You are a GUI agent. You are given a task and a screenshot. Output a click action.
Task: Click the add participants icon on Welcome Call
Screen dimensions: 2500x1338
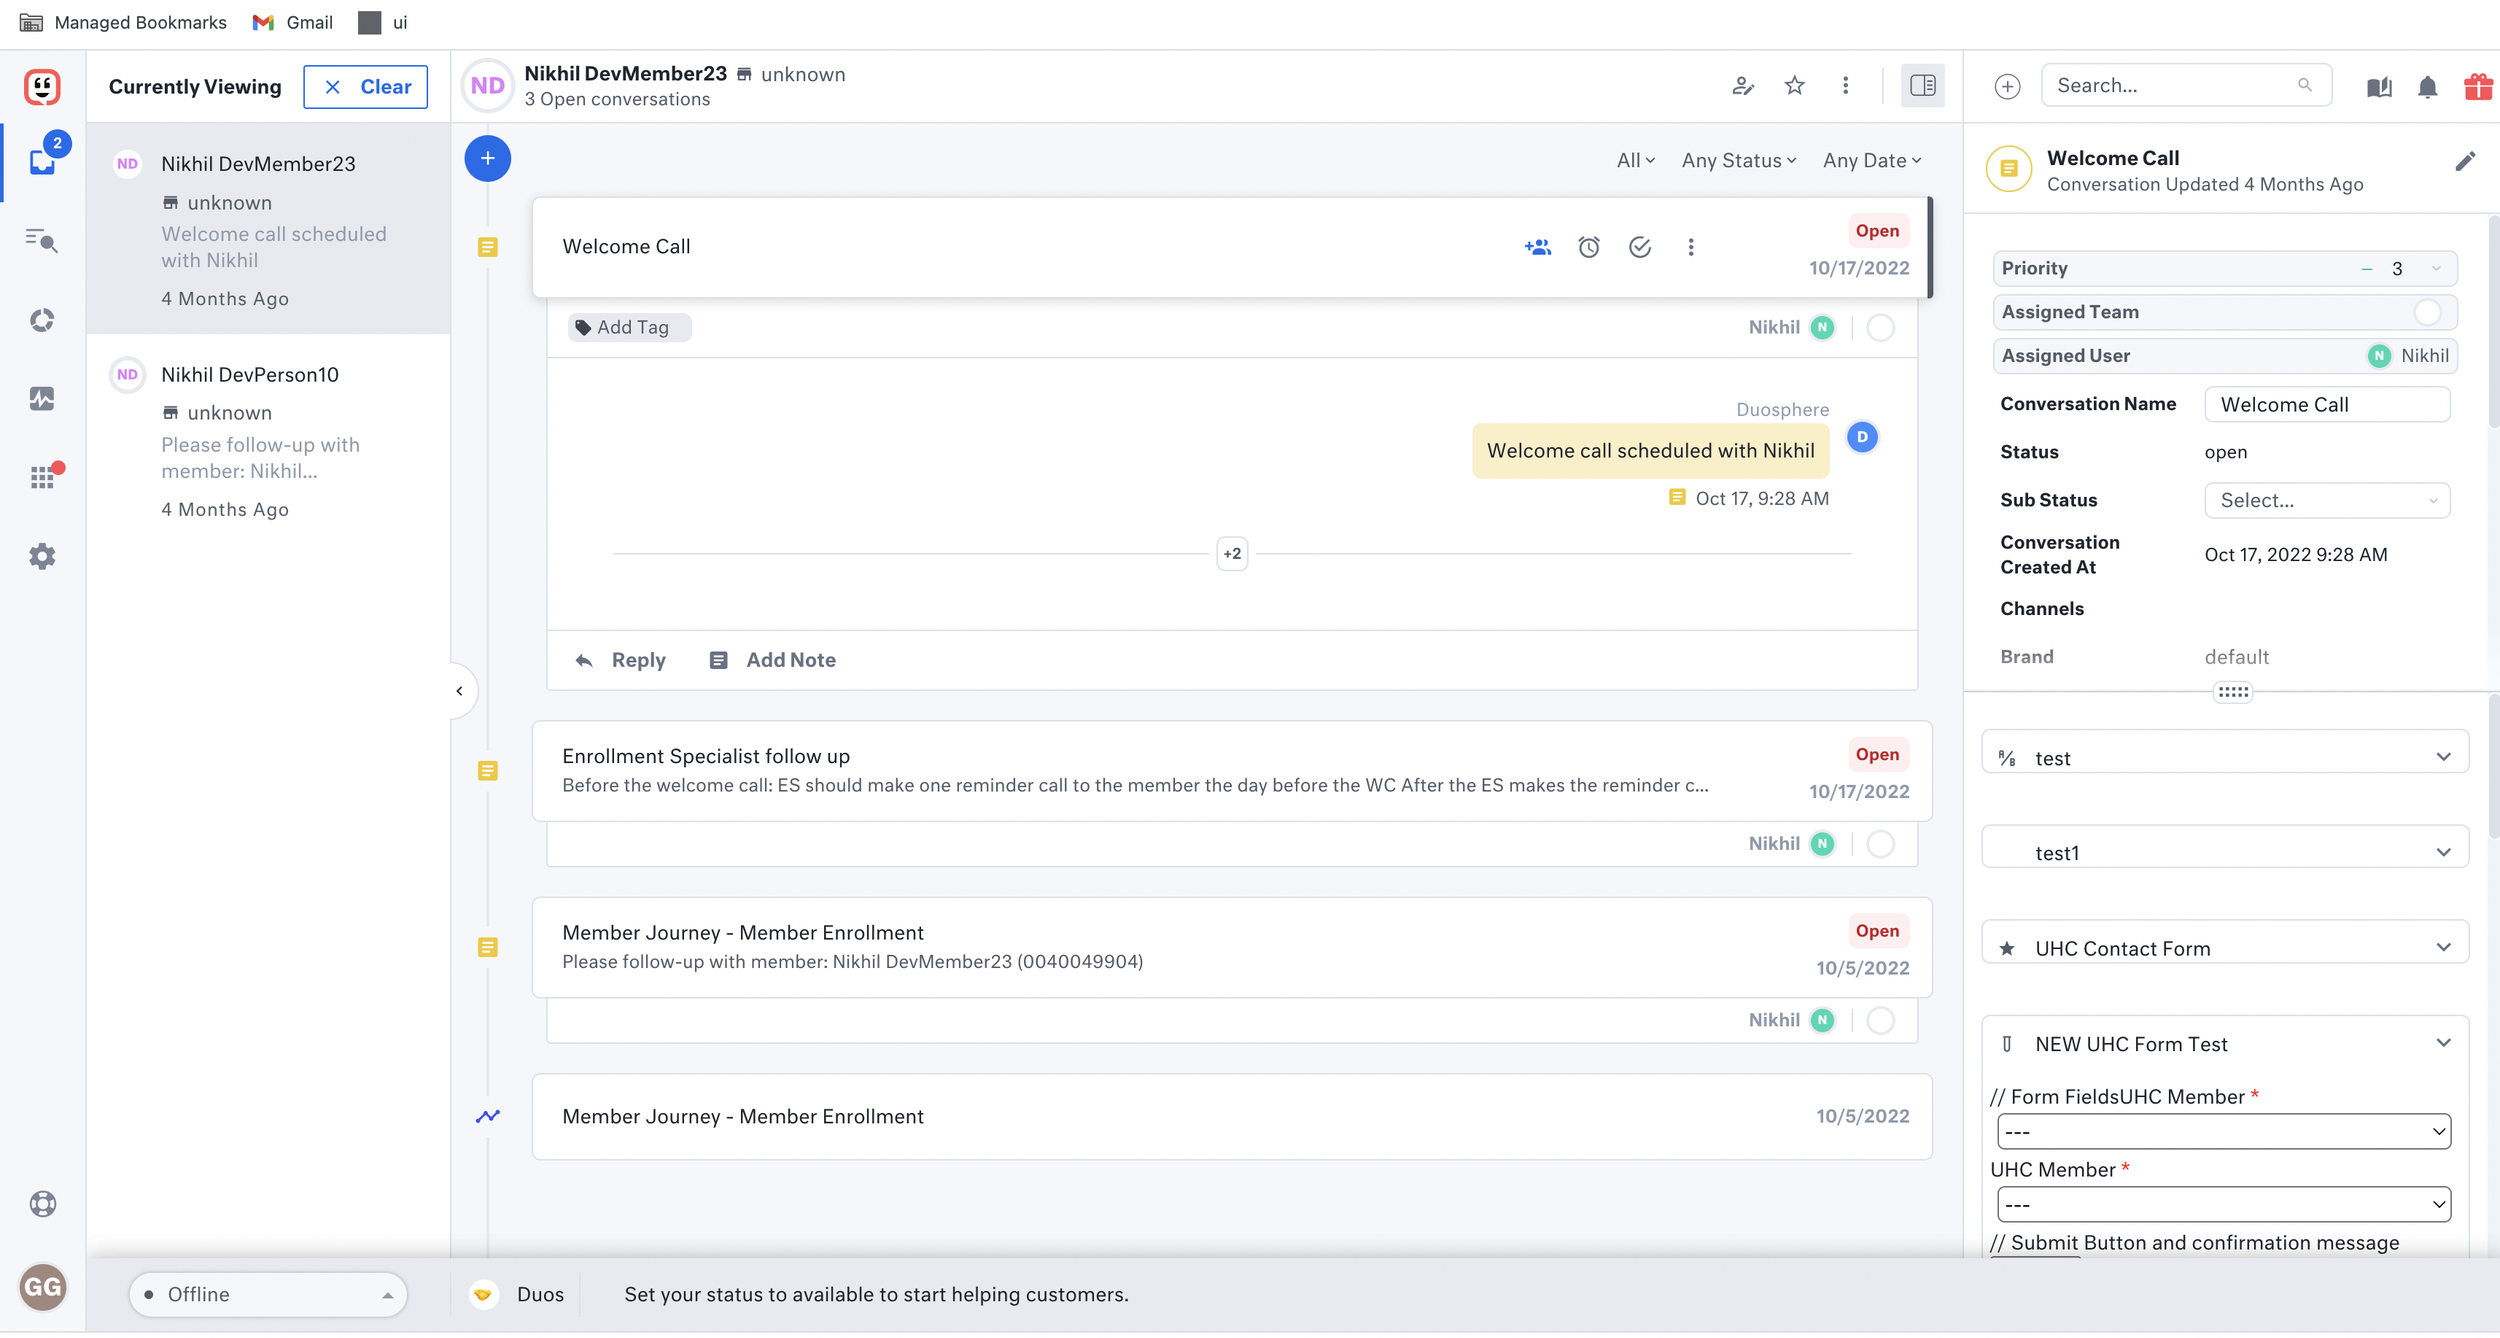[1537, 247]
